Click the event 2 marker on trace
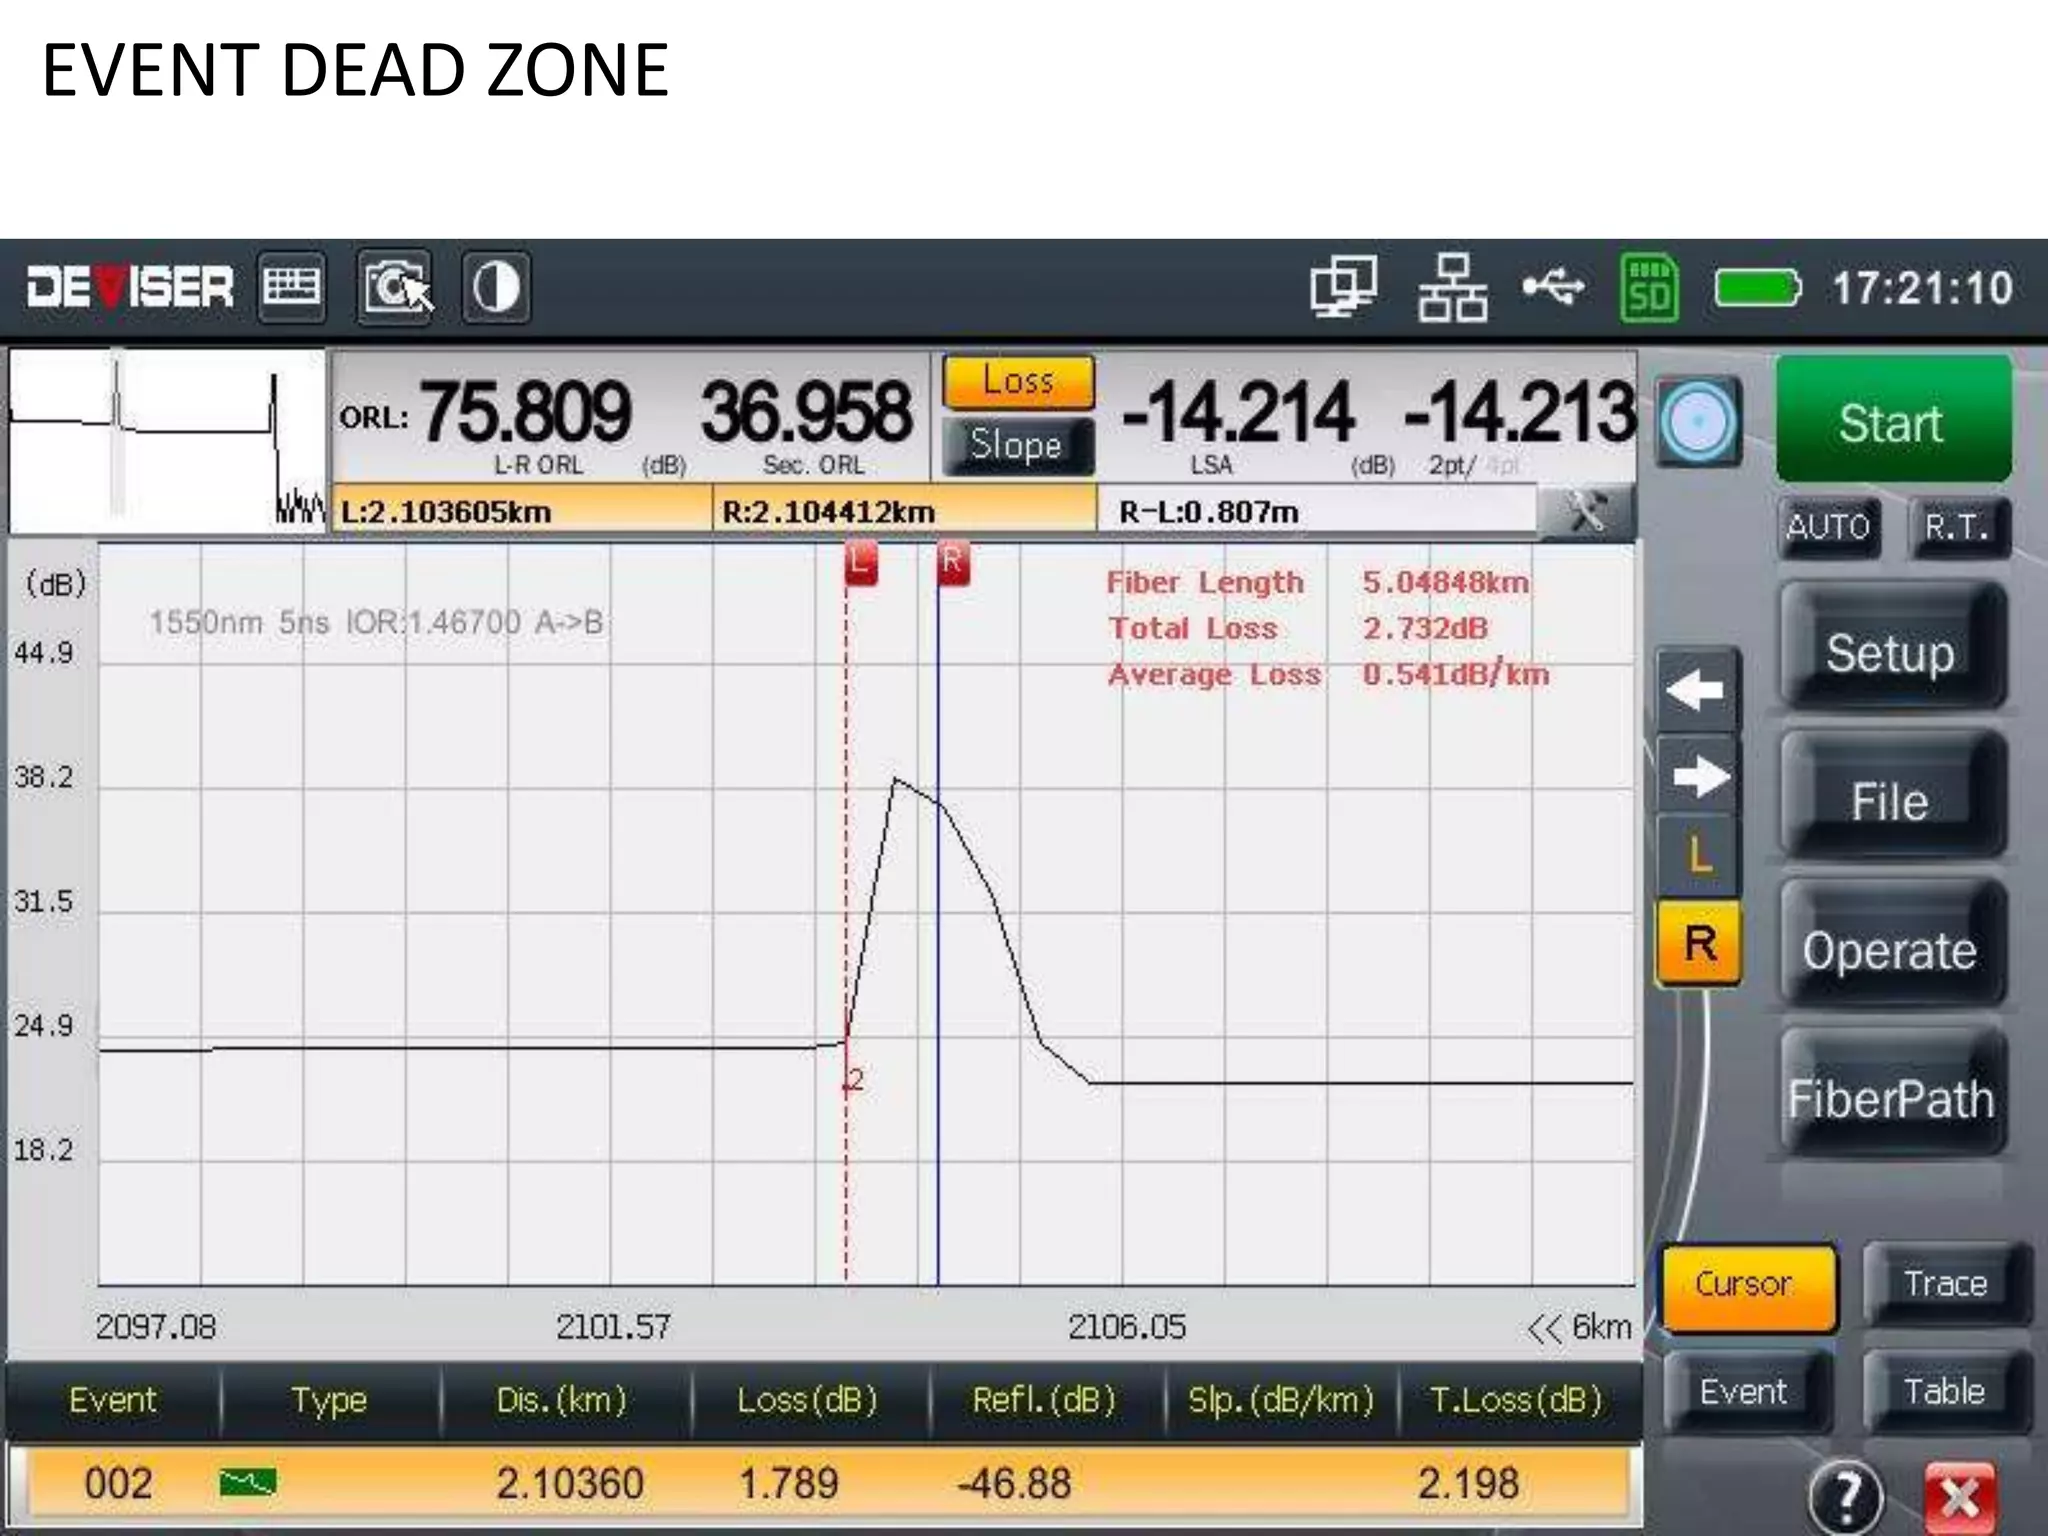This screenshot has height=1536, width=2048. click(855, 1081)
